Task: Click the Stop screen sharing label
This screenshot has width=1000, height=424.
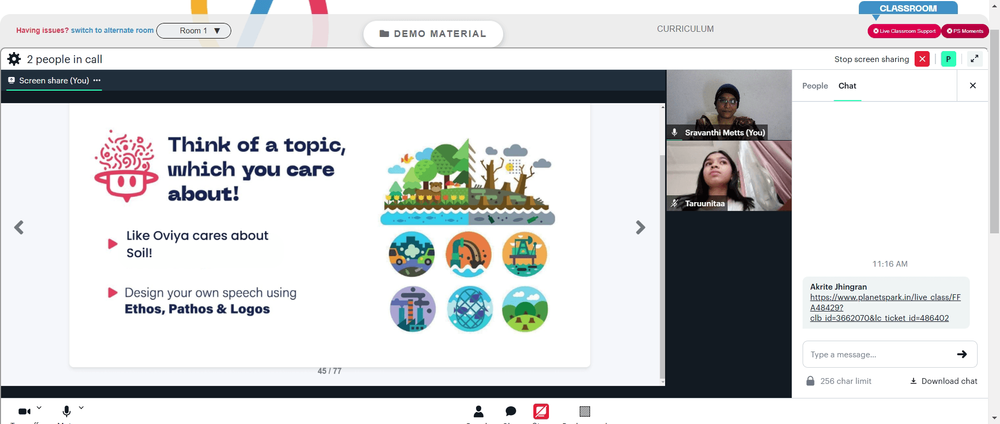Action: (x=871, y=59)
